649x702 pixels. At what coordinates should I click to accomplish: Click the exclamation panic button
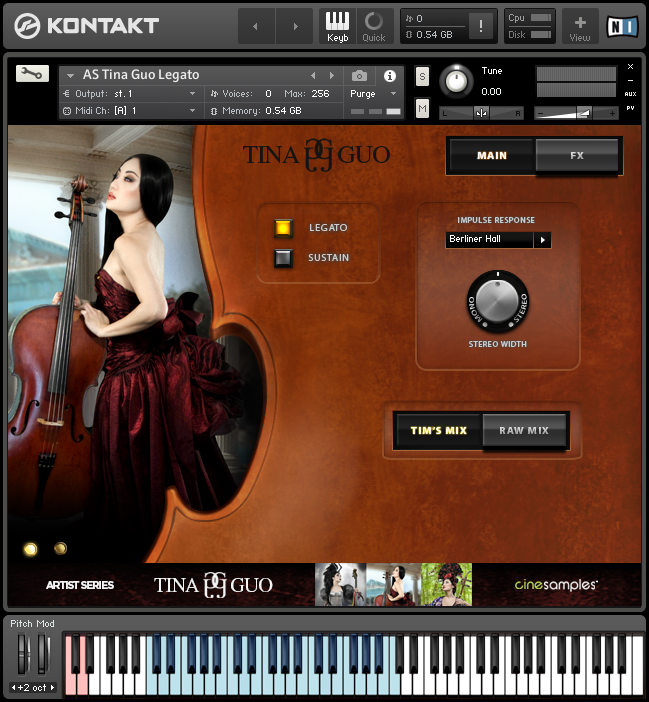point(481,26)
